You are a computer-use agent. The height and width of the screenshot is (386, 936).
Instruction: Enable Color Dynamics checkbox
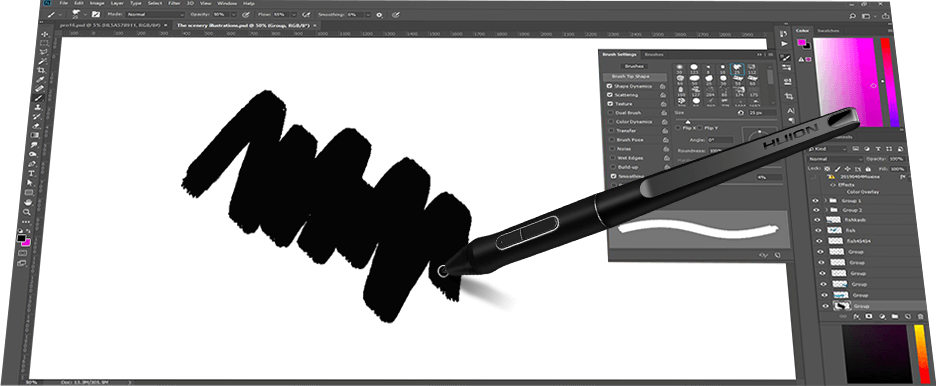coord(611,122)
